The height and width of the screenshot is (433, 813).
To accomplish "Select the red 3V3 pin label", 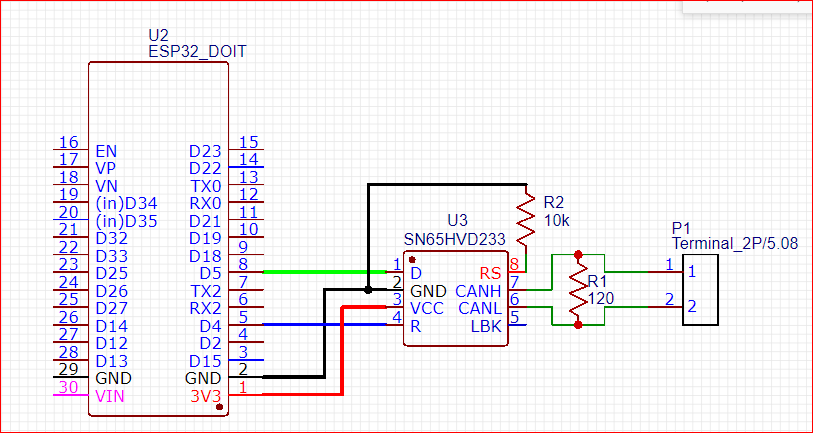I will click(206, 397).
